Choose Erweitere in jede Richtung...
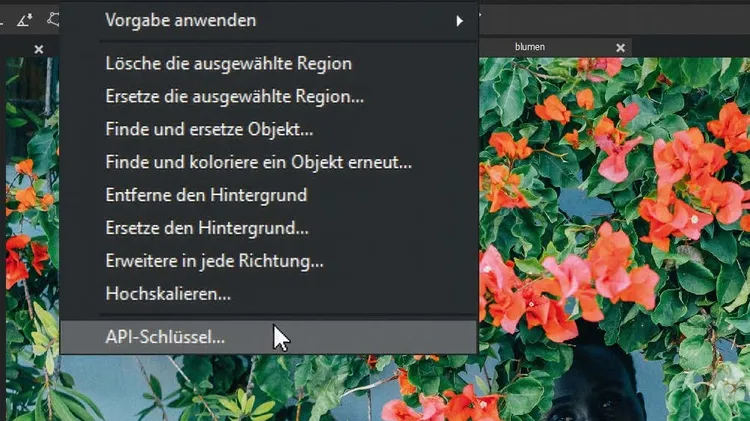The width and height of the screenshot is (750, 421). 214,261
